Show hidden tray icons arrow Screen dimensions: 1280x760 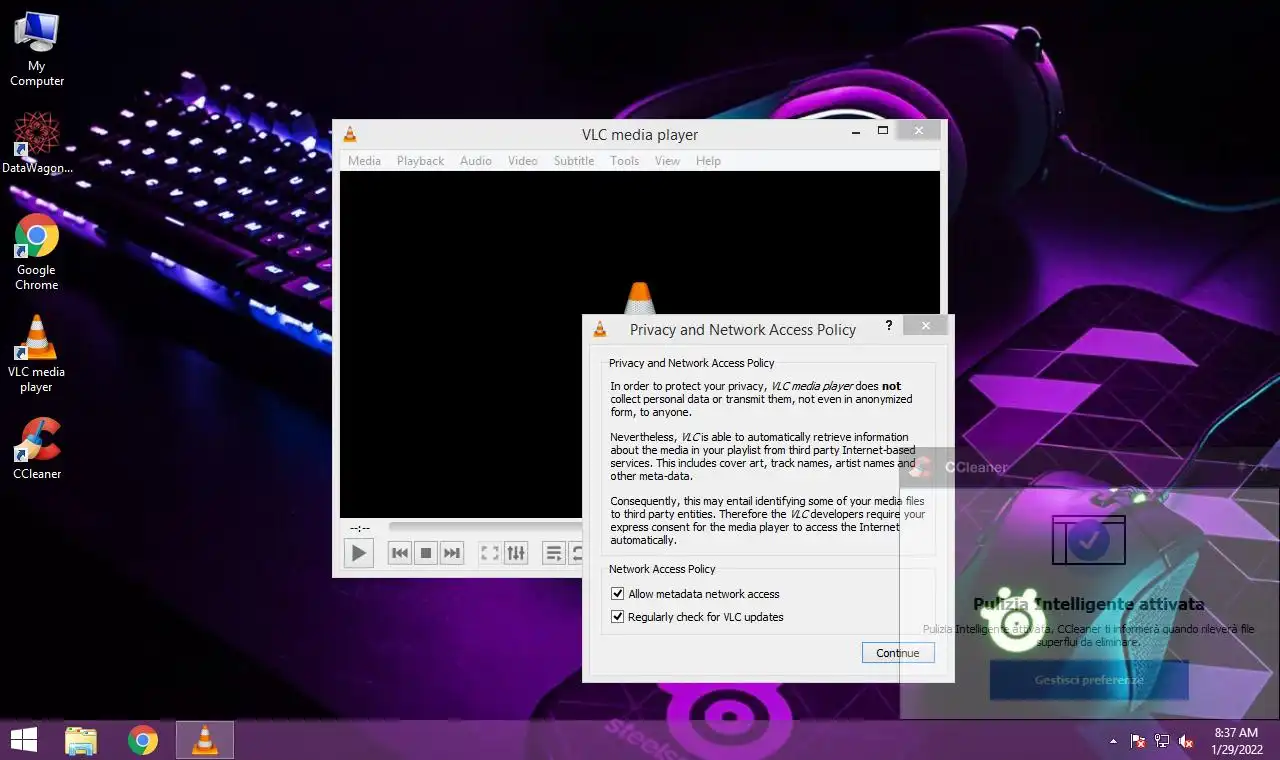click(x=1114, y=741)
